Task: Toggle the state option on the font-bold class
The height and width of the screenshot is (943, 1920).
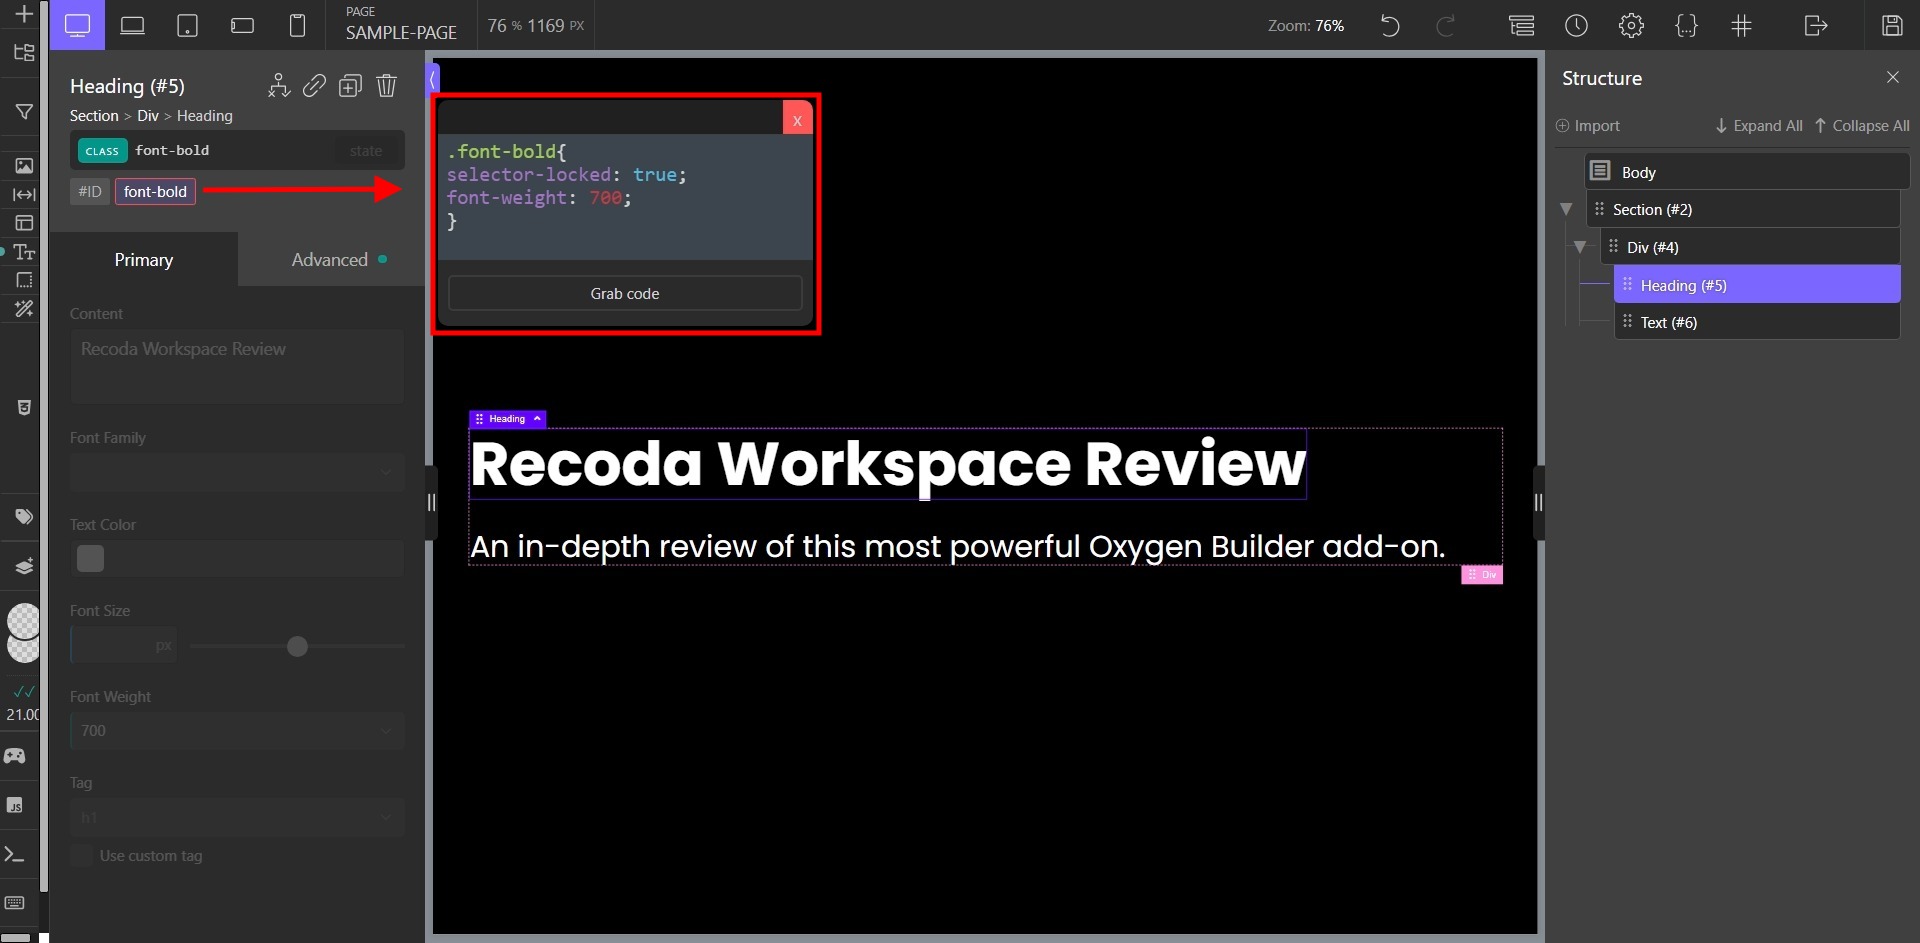Action: click(366, 150)
